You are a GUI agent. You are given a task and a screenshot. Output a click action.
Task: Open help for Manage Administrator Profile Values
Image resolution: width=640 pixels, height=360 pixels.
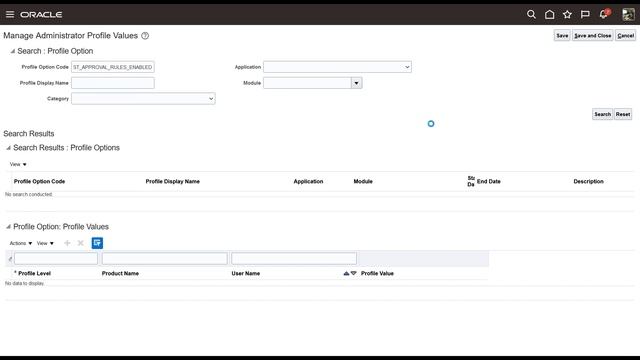[x=145, y=36]
